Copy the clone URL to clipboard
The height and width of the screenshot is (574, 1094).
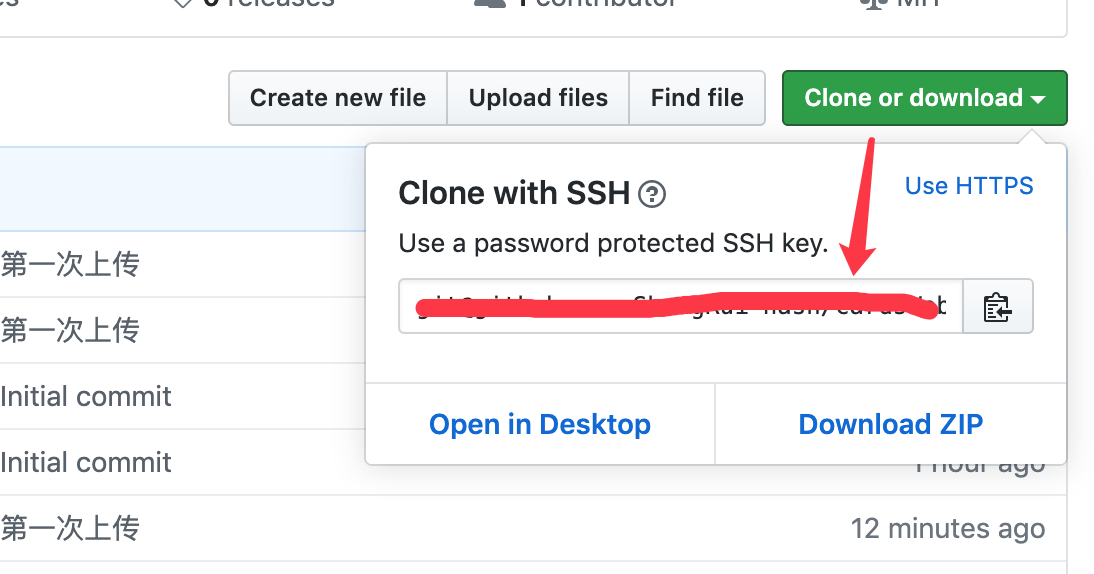click(998, 307)
